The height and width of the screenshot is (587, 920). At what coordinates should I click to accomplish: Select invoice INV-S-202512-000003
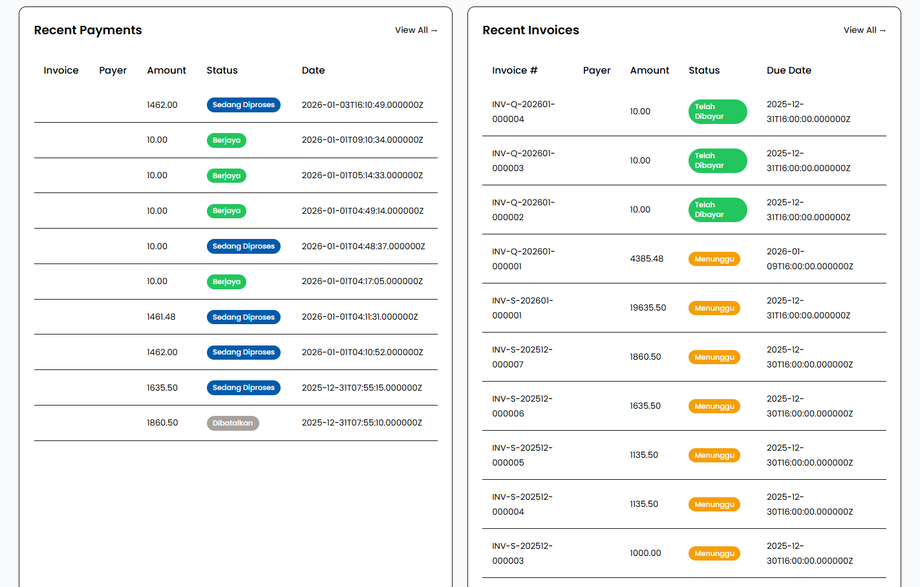point(523,552)
